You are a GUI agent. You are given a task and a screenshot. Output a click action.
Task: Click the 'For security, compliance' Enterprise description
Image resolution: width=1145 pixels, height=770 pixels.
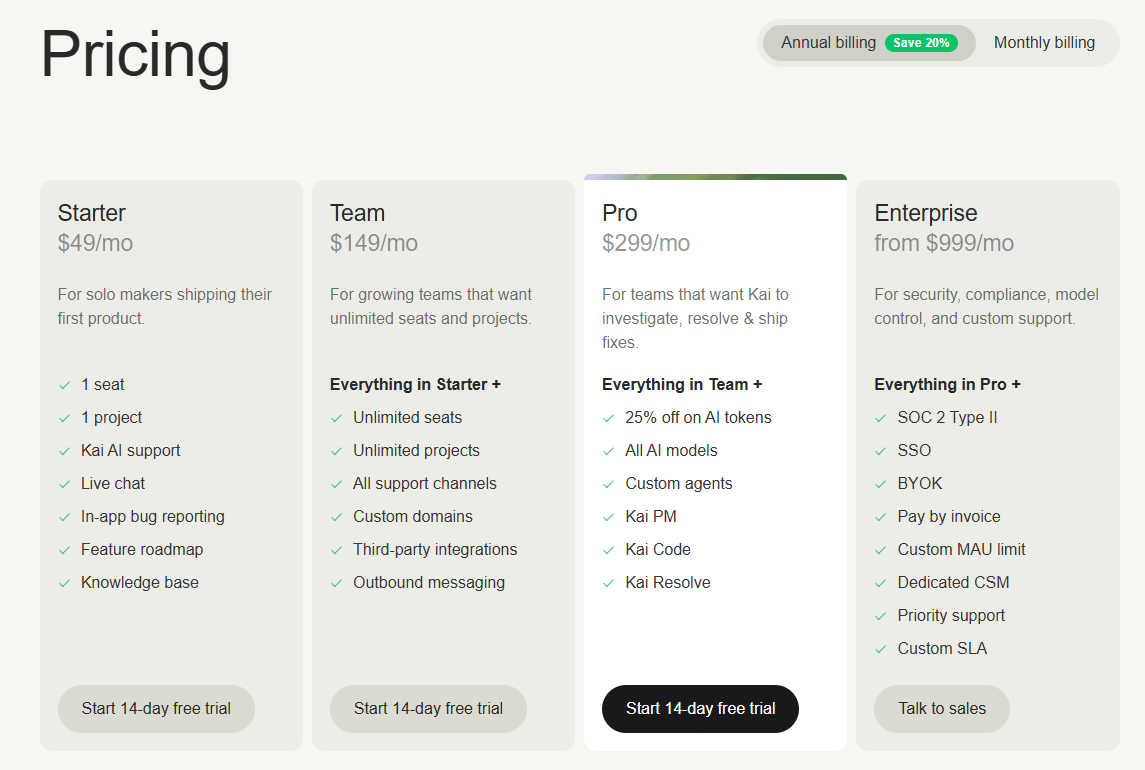pos(986,306)
